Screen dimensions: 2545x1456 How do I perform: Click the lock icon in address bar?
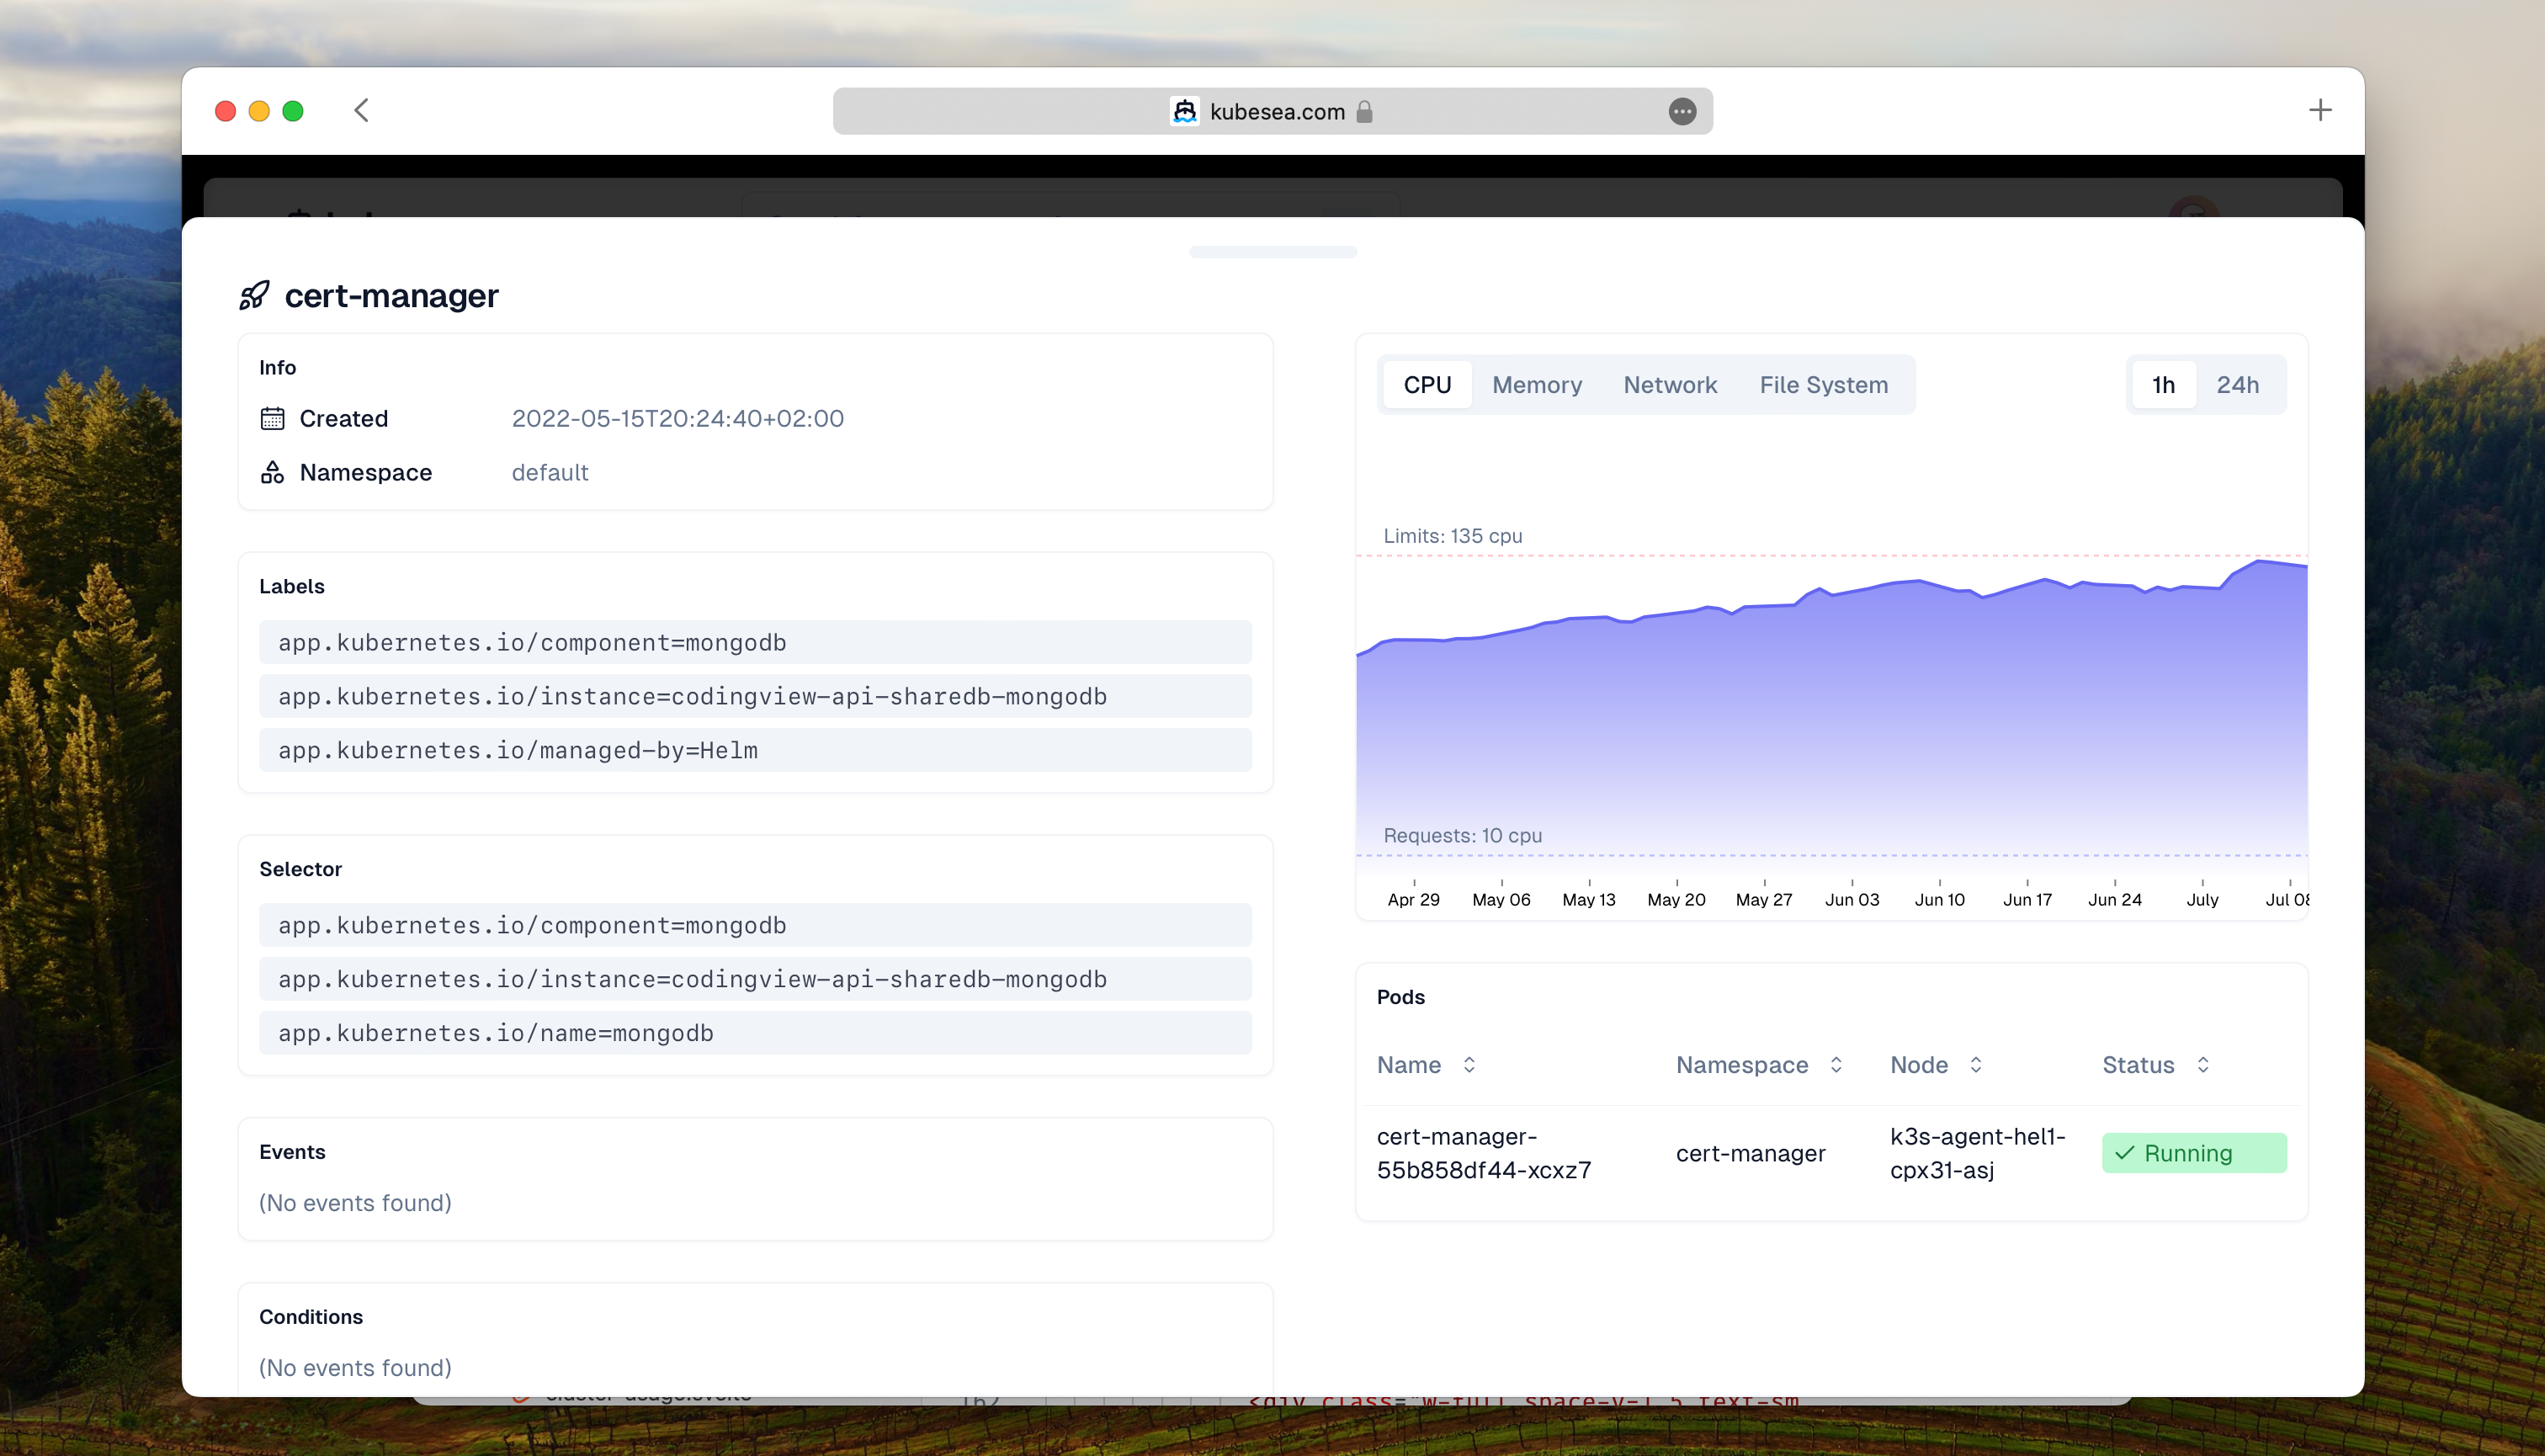click(x=1364, y=111)
